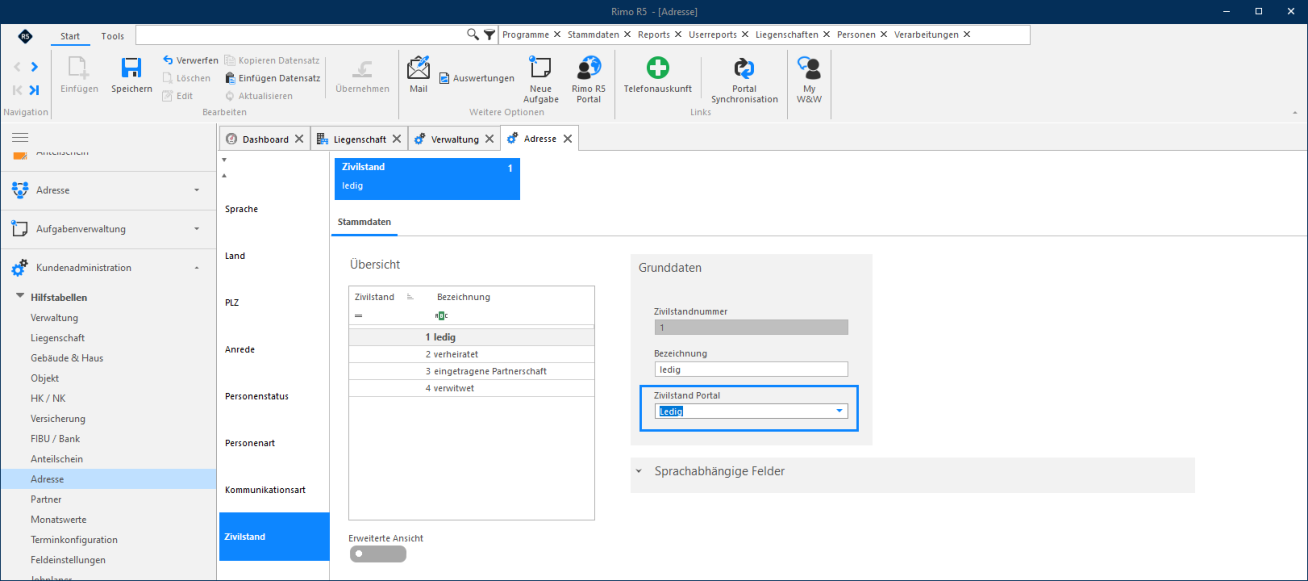Click the ribbon search input box
Viewport: 1308px width, 581px height.
coord(300,34)
